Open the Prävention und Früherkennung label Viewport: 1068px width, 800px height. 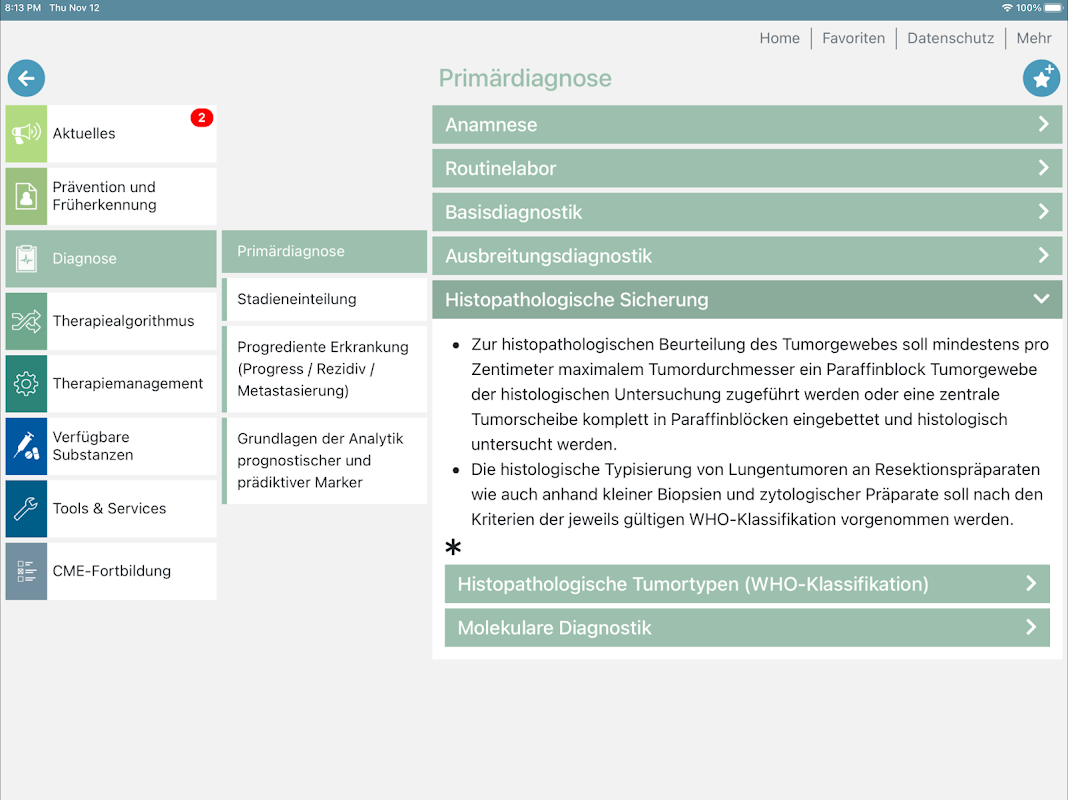click(104, 196)
